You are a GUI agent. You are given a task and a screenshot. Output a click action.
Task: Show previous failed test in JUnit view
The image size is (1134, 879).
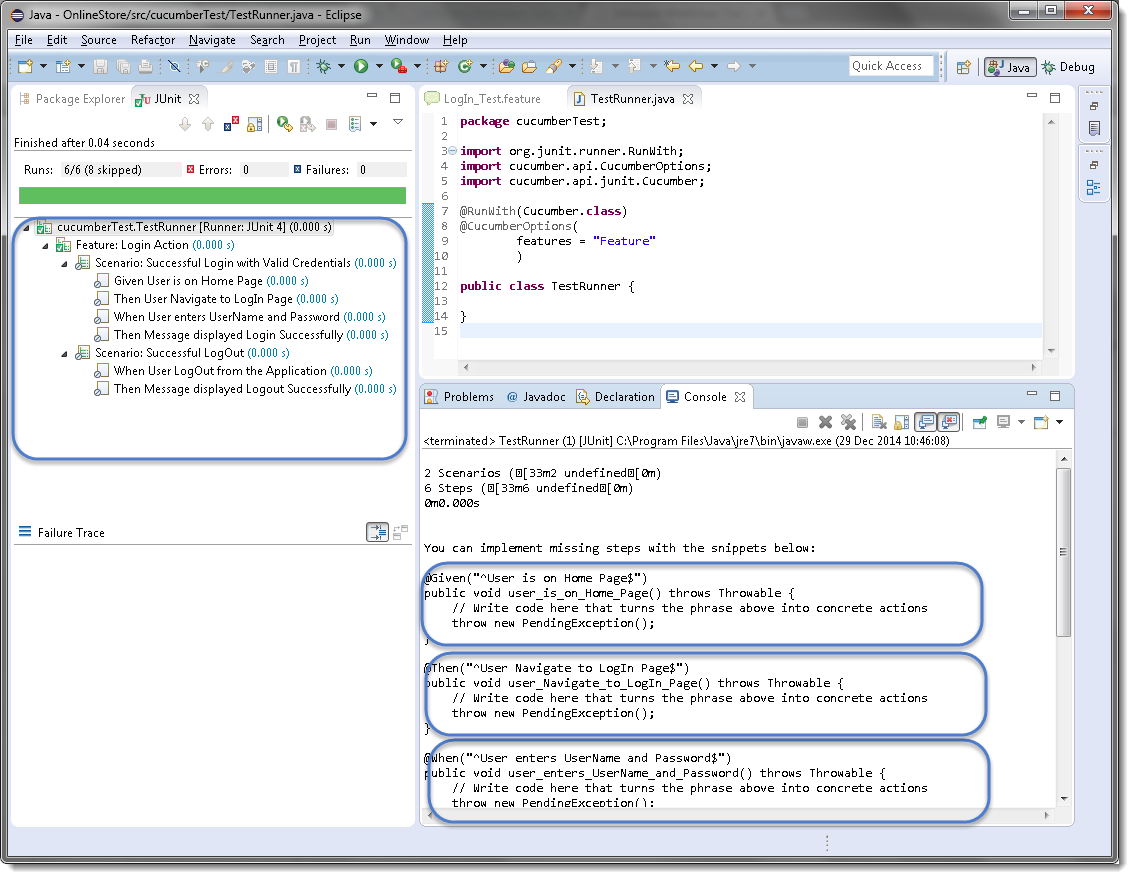208,124
